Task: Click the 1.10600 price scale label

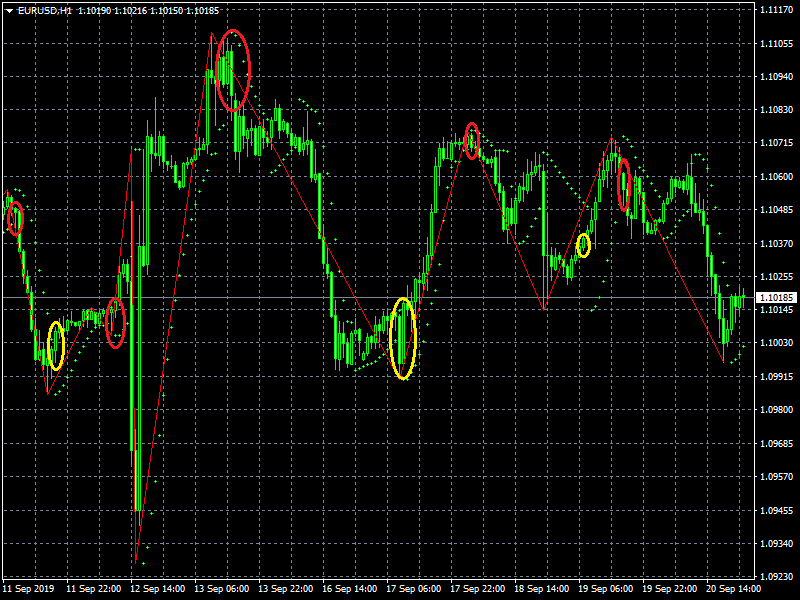Action: click(x=777, y=177)
